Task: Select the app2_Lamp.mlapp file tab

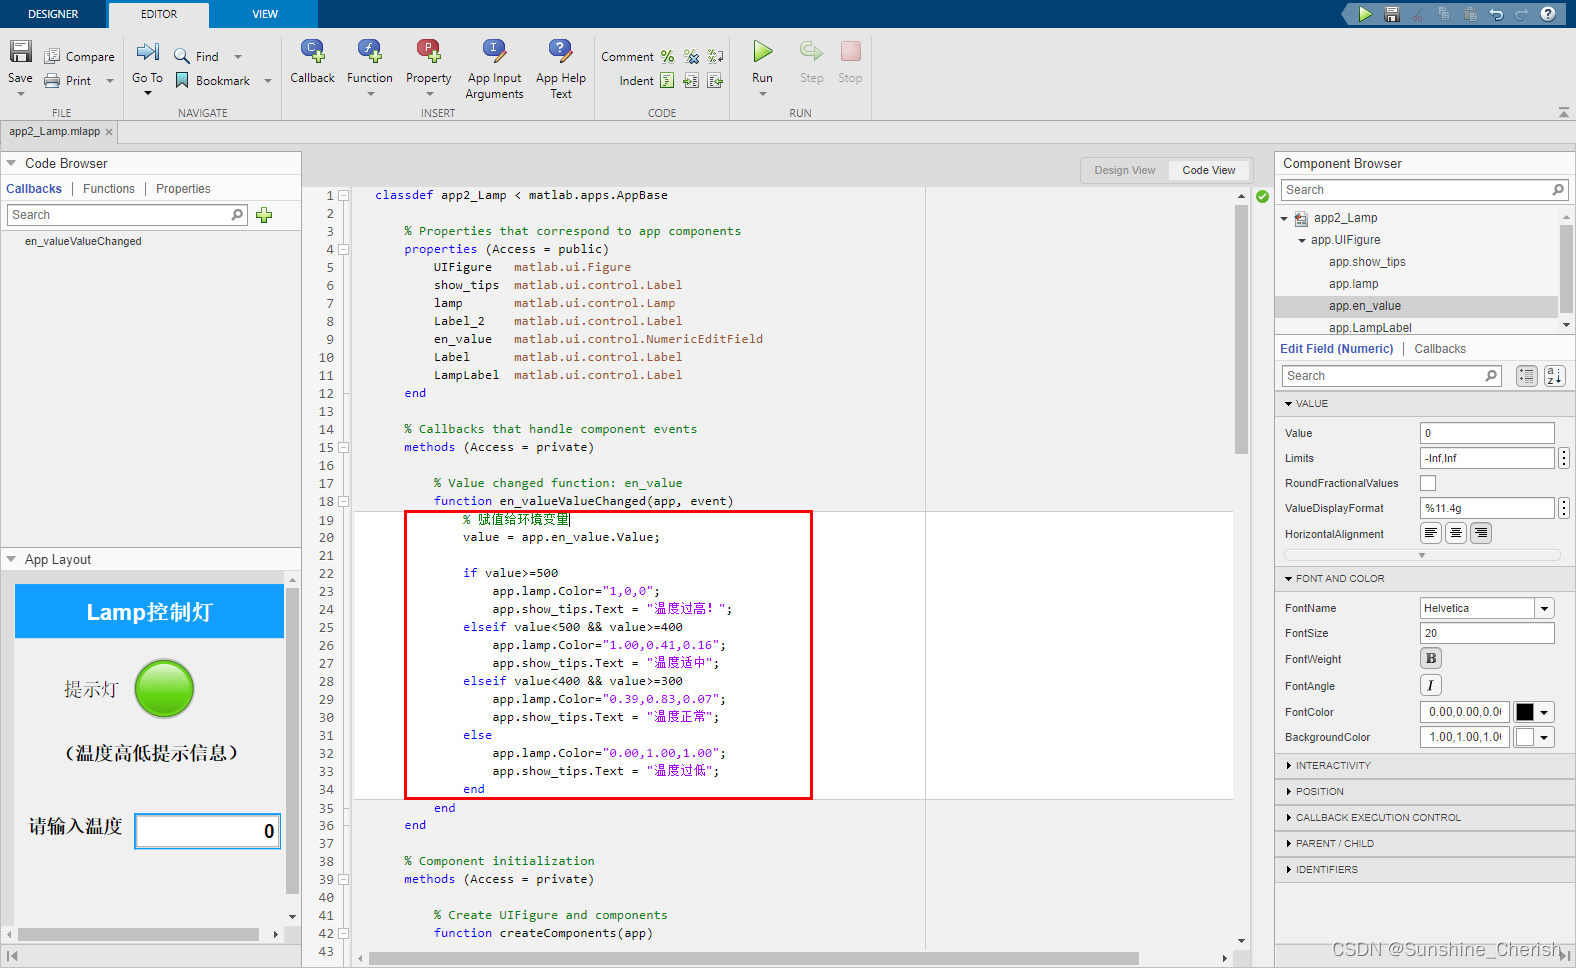Action: coord(55,132)
